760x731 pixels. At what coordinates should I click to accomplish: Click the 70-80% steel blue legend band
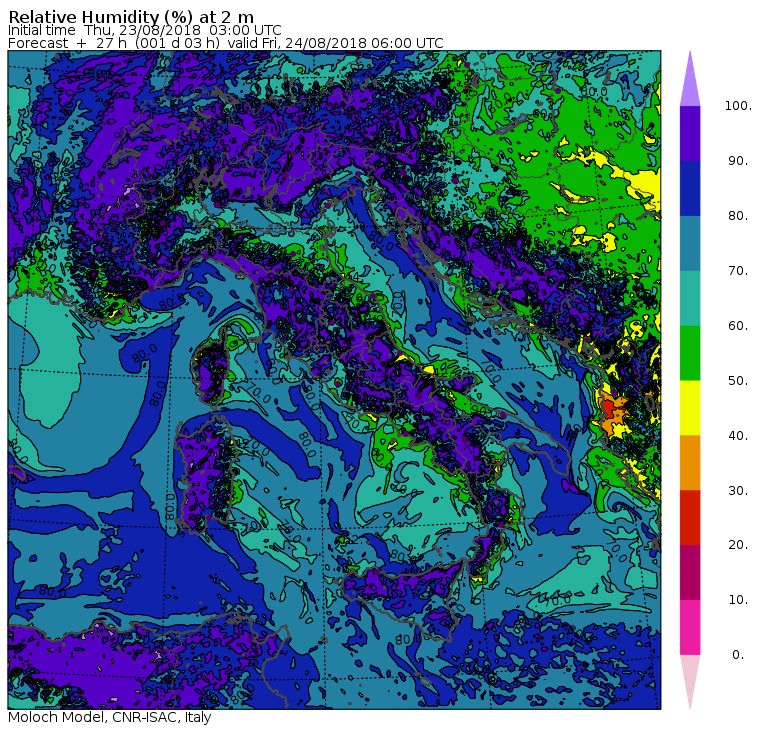(x=690, y=243)
